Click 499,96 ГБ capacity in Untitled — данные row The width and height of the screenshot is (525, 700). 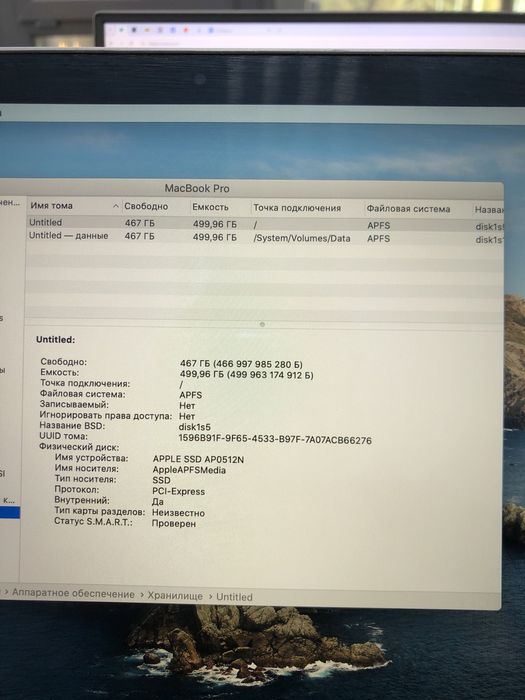215,238
